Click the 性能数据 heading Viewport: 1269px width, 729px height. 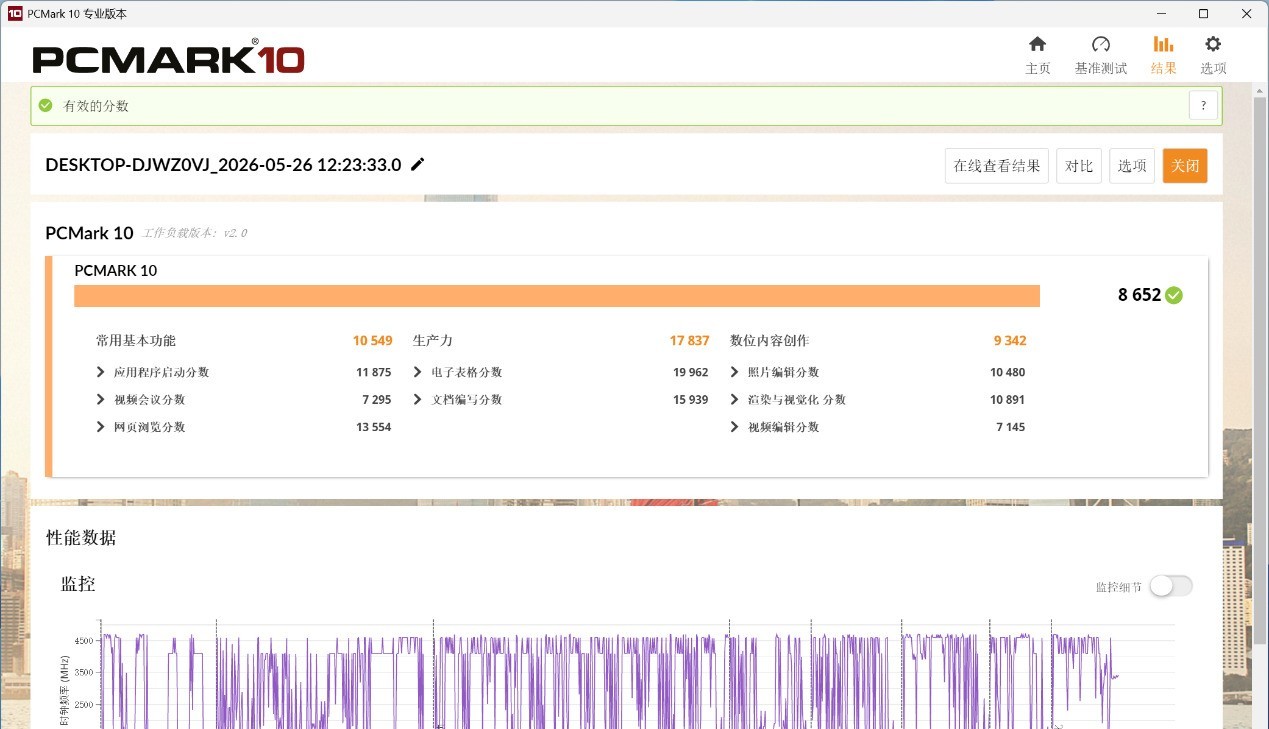(x=81, y=538)
